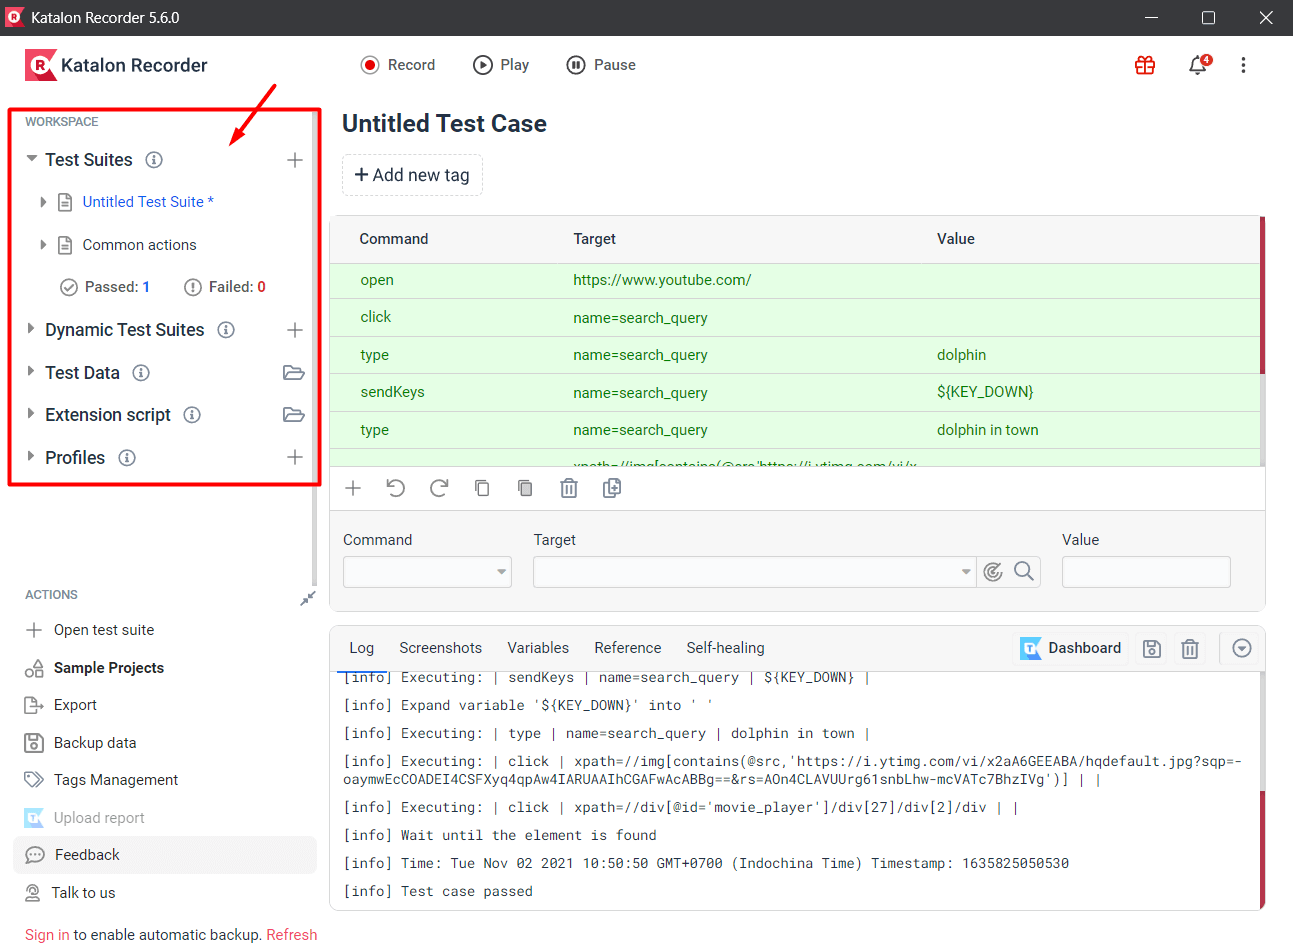Image resolution: width=1293 pixels, height=948 pixels.
Task: Play the current test case
Action: pos(500,64)
